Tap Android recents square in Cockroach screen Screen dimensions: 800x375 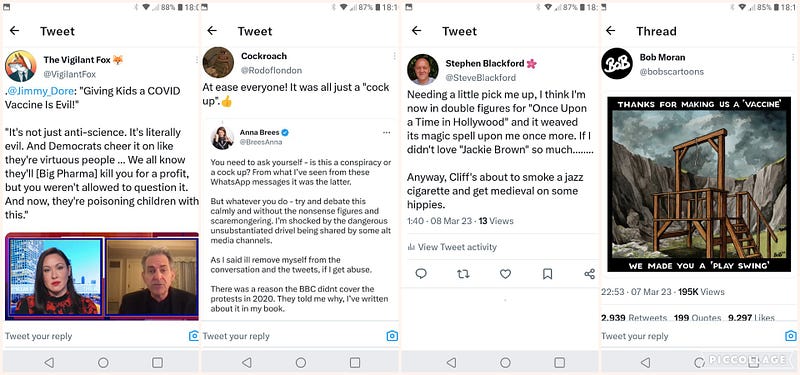pyautogui.click(x=355, y=362)
